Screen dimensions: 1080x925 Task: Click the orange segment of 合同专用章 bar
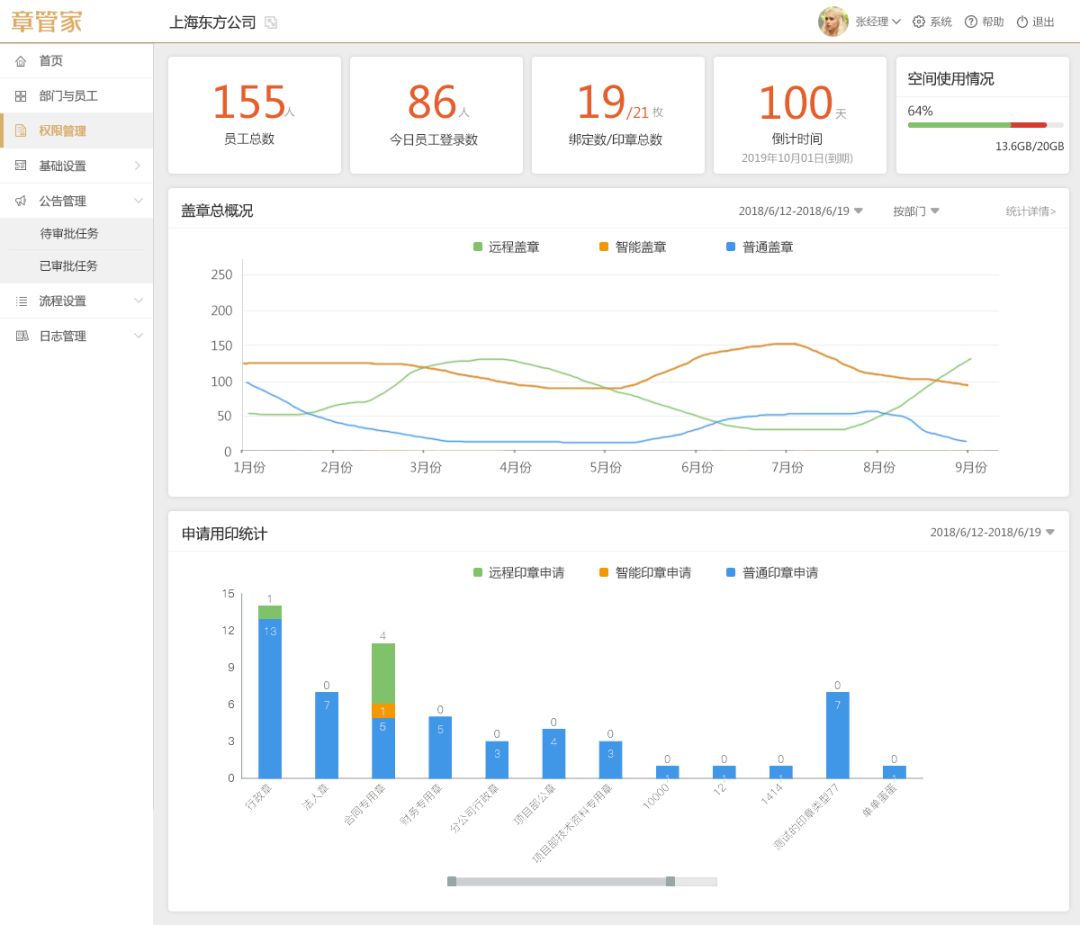(384, 711)
